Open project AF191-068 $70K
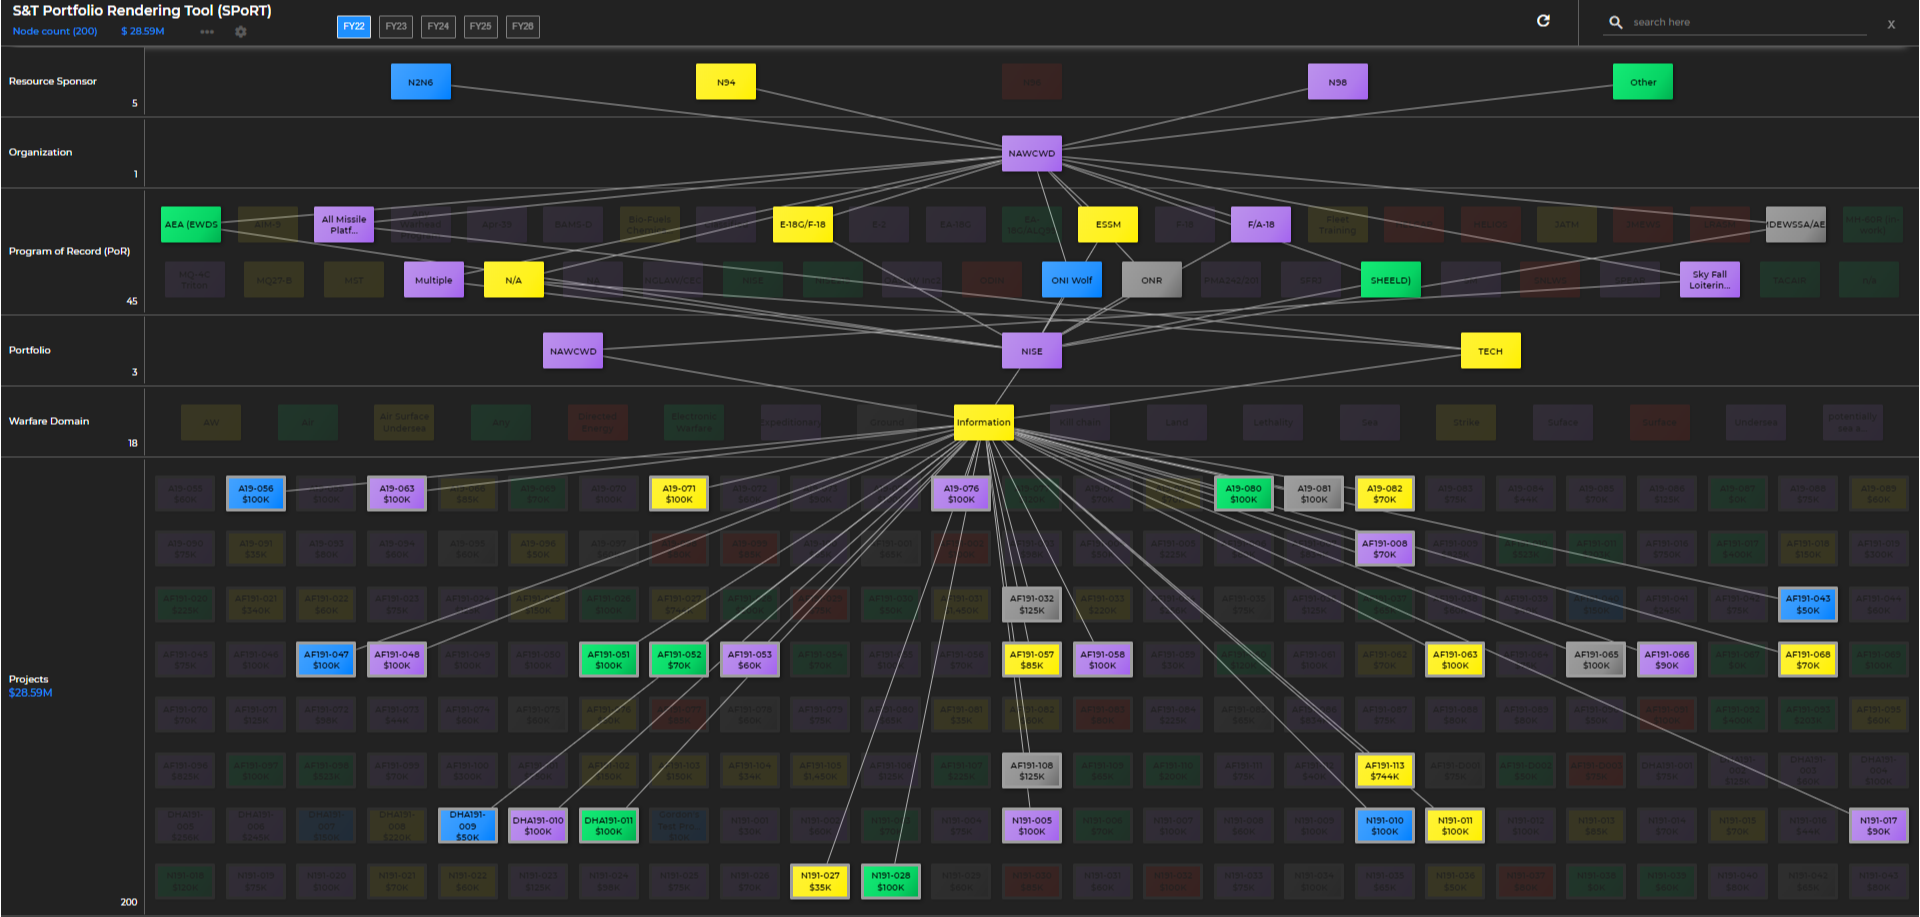This screenshot has width=1920, height=917. pos(1808,660)
